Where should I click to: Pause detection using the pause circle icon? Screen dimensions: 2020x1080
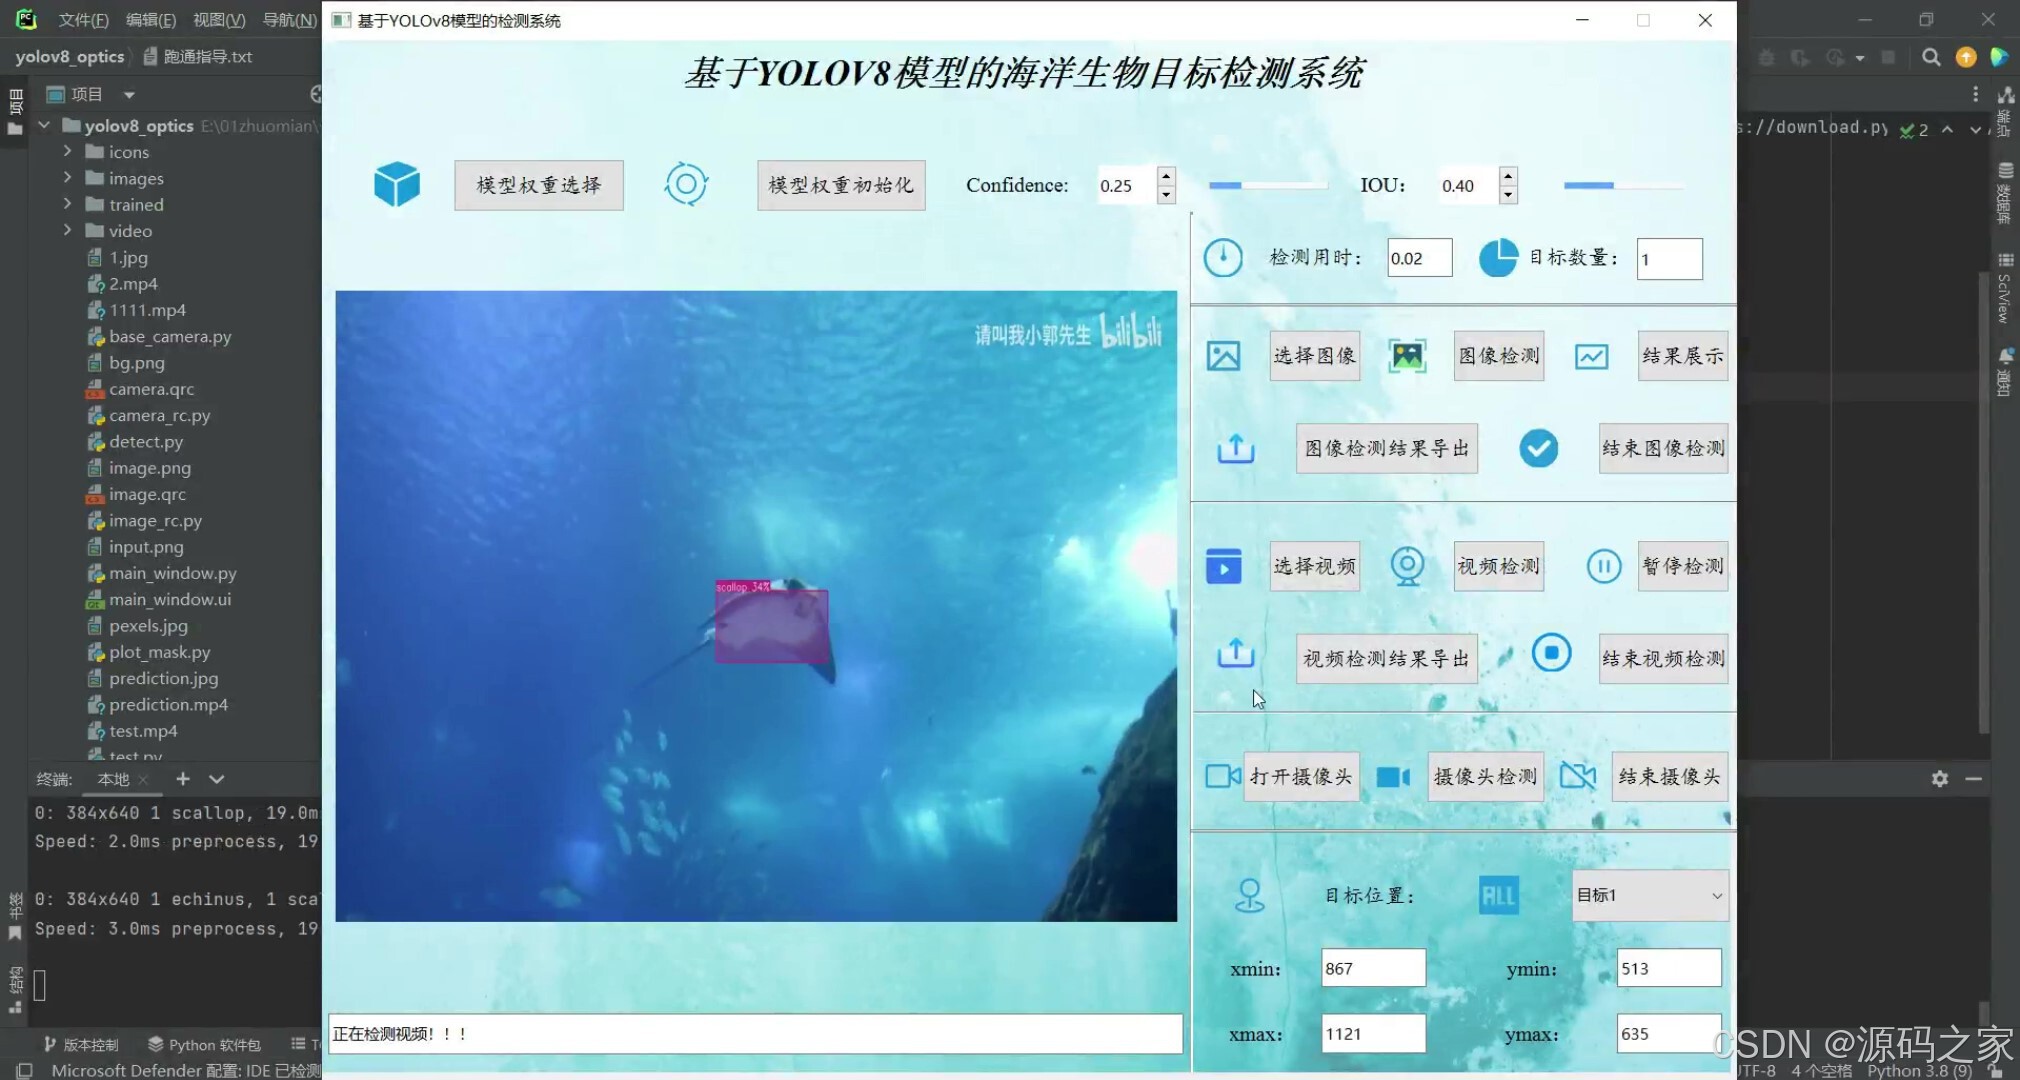[x=1603, y=566]
